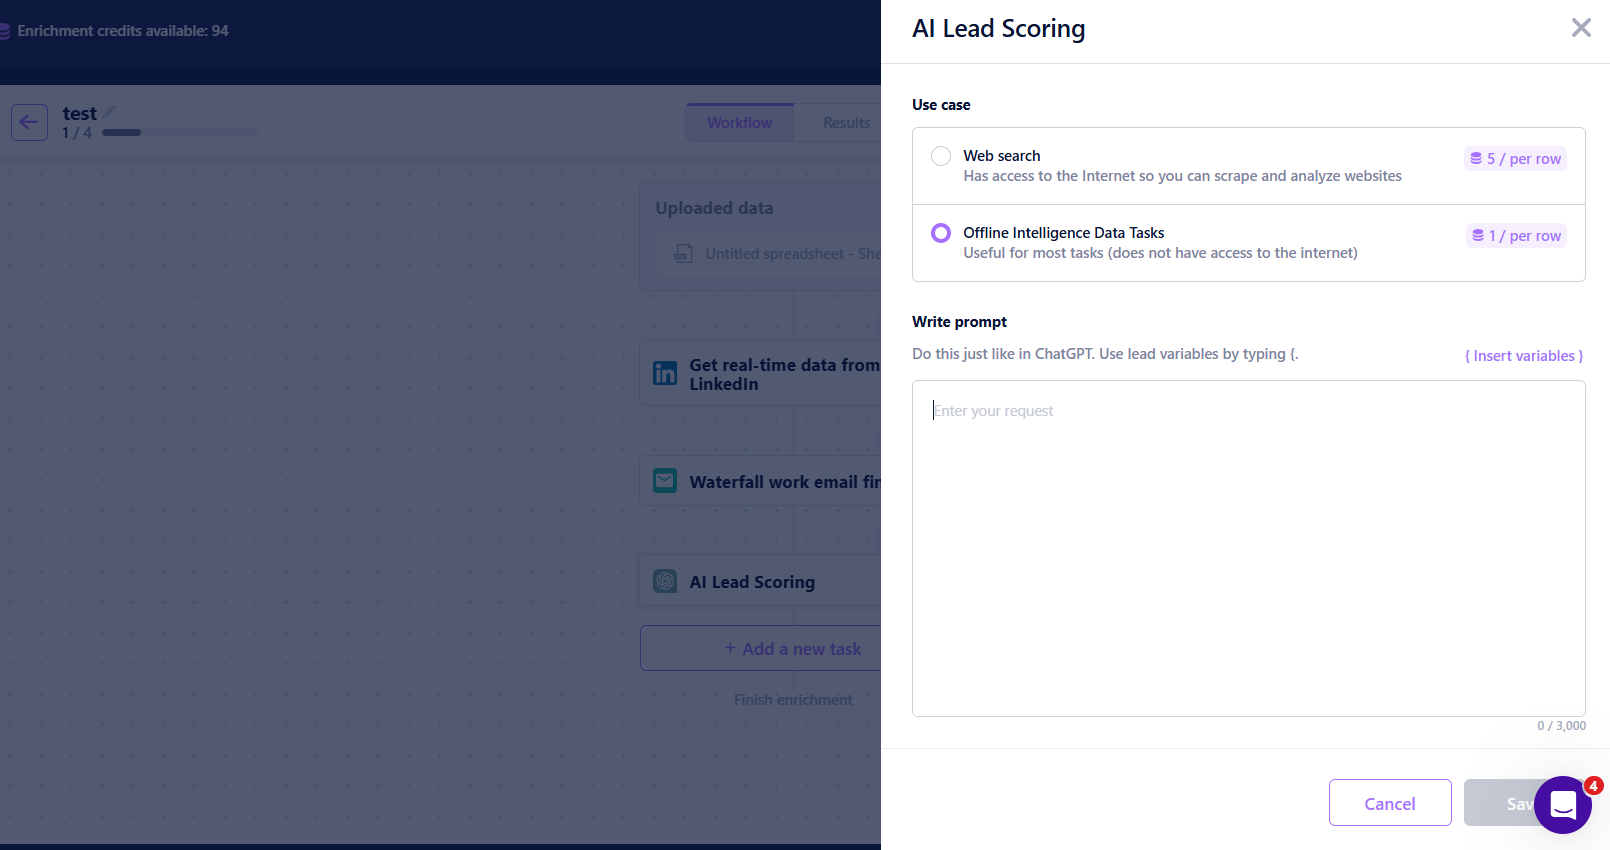Click the 5 / per row credit badge

(1516, 158)
